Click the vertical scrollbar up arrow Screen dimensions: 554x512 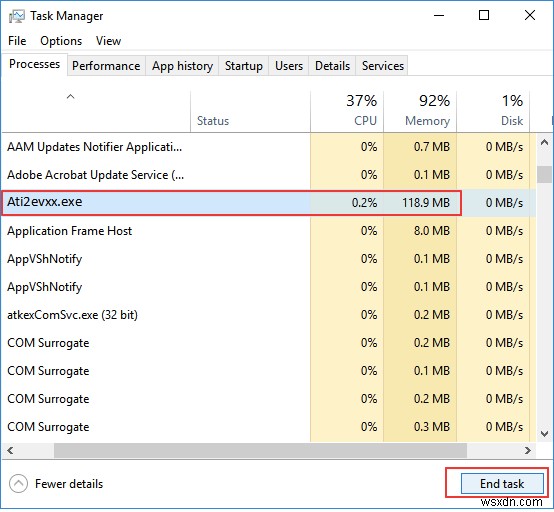(544, 143)
